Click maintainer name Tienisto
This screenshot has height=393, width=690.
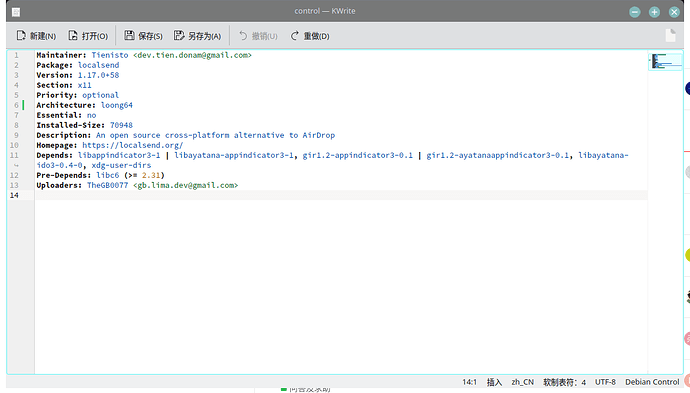[x=110, y=55]
